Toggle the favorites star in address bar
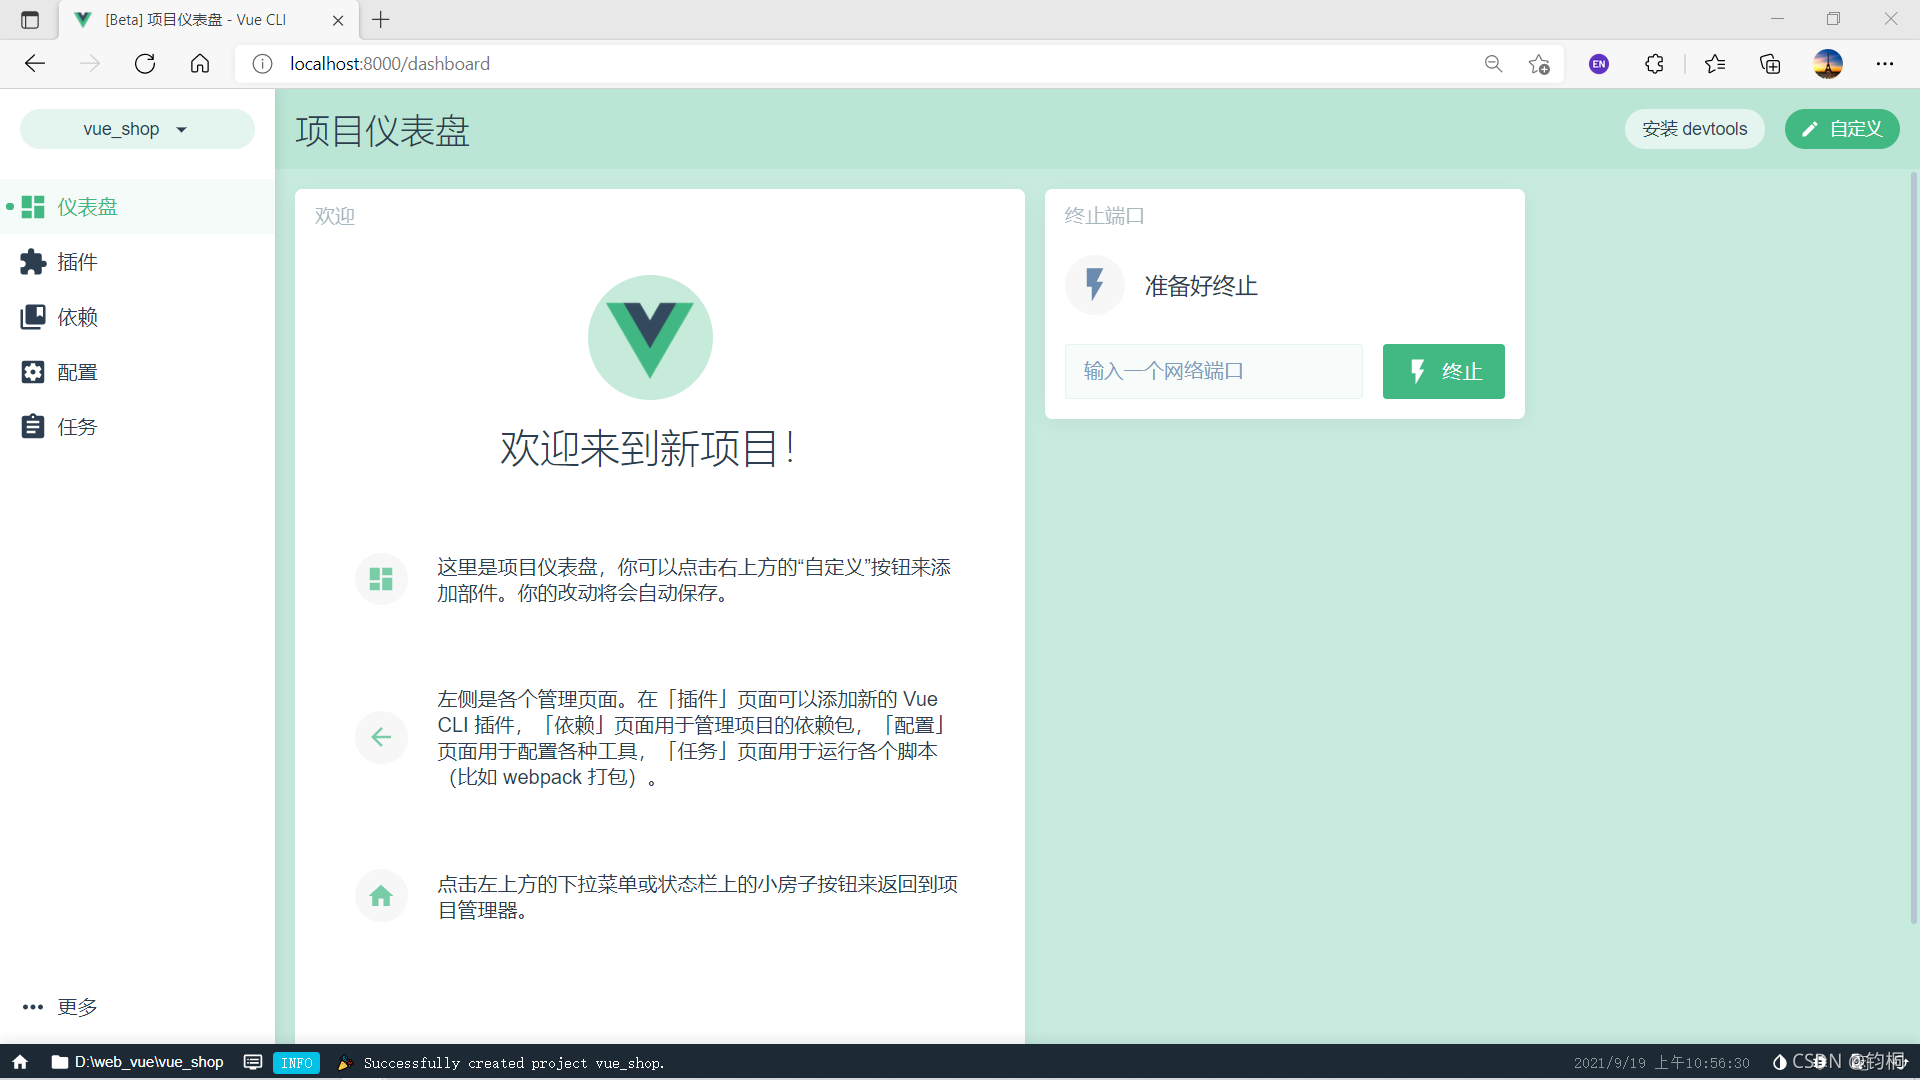Image resolution: width=1920 pixels, height=1080 pixels. click(x=1538, y=63)
